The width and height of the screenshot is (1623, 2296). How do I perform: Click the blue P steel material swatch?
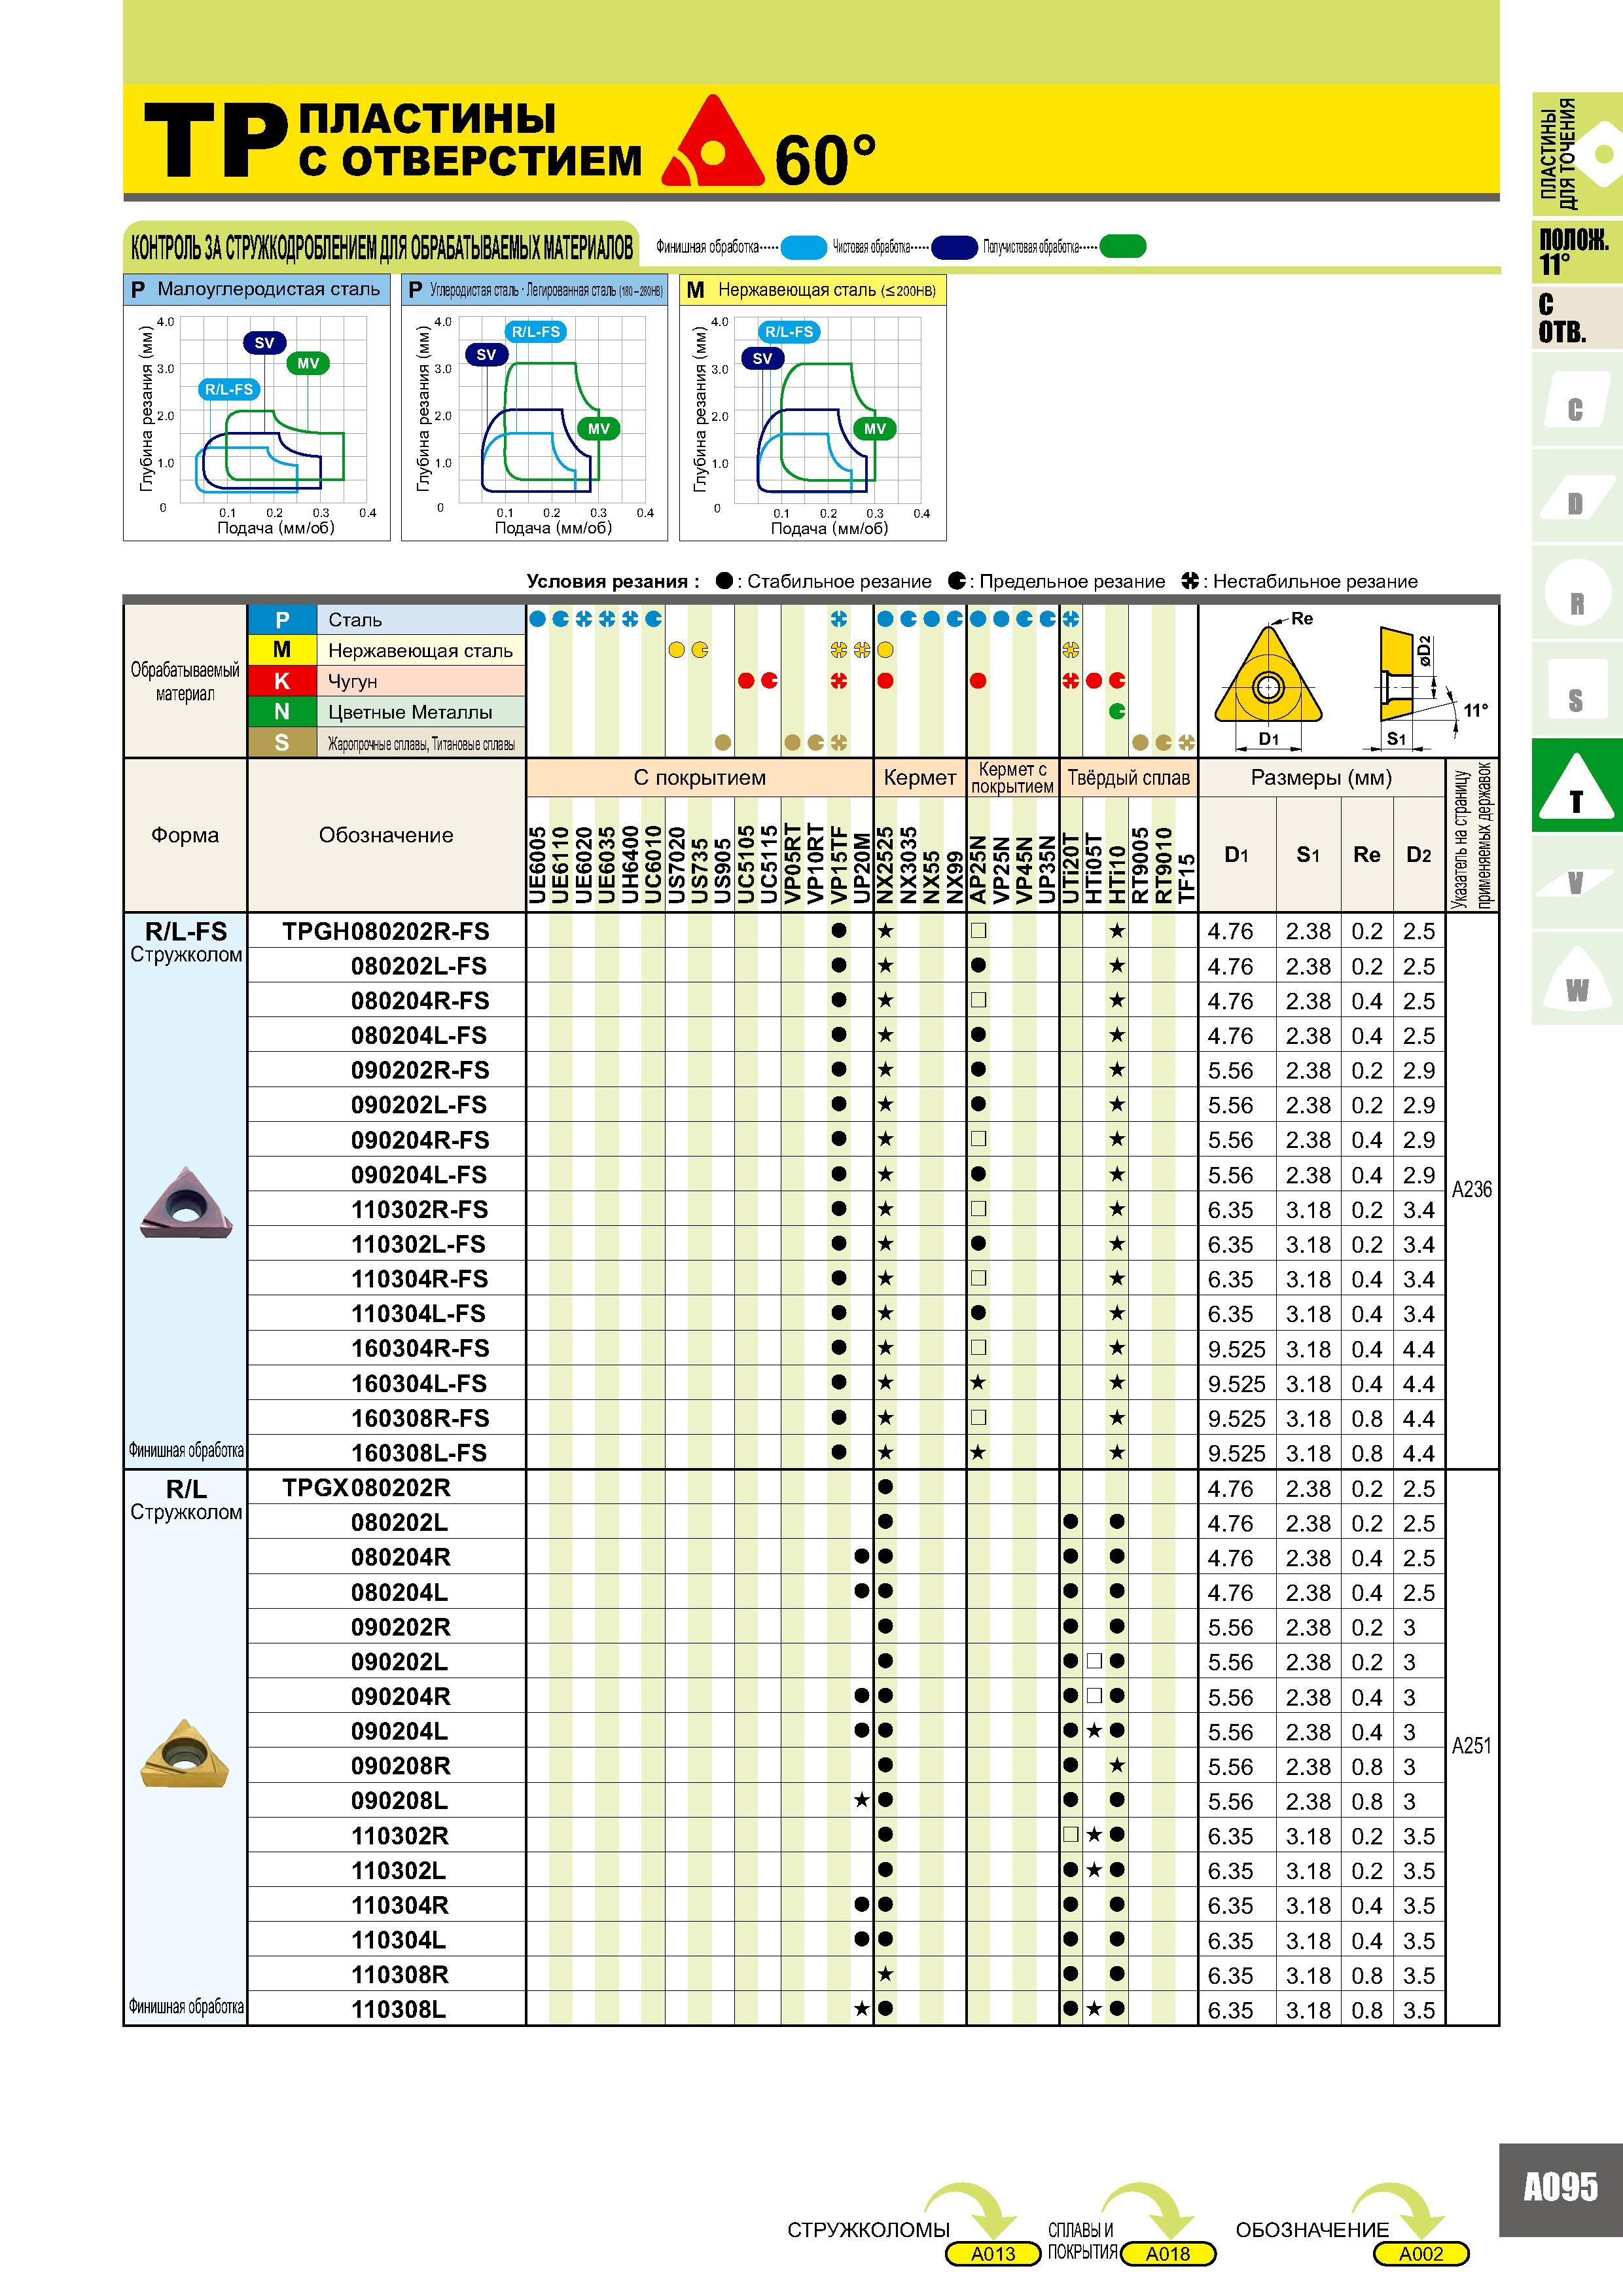click(282, 620)
